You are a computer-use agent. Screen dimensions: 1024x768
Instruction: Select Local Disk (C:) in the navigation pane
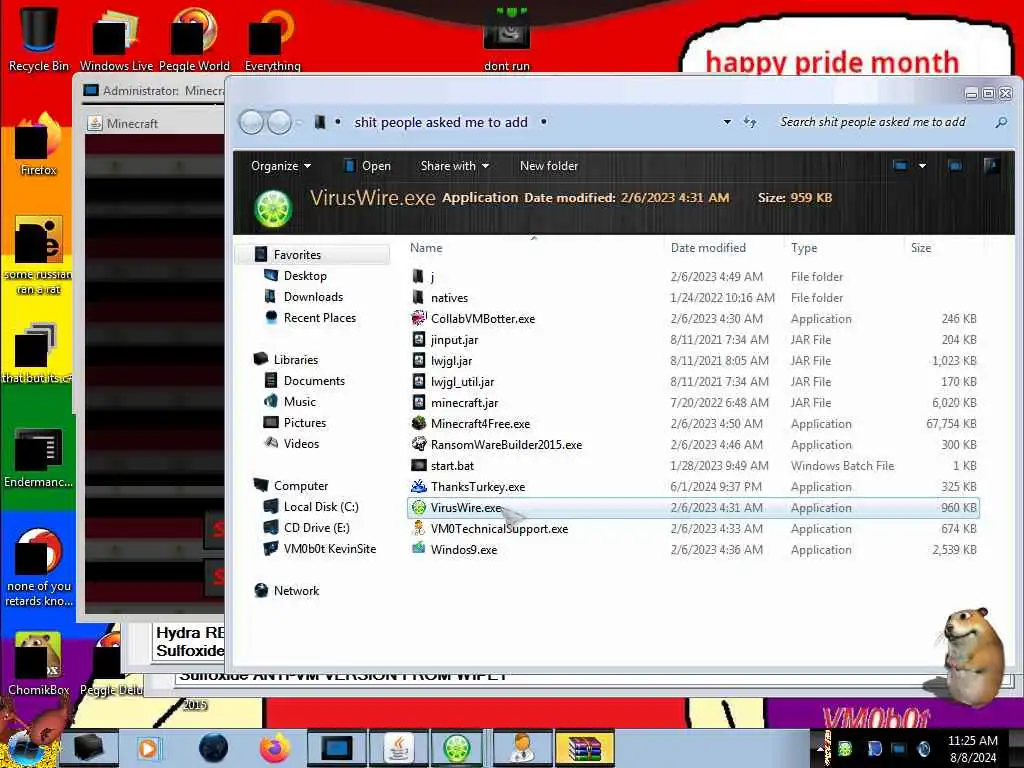[321, 507]
